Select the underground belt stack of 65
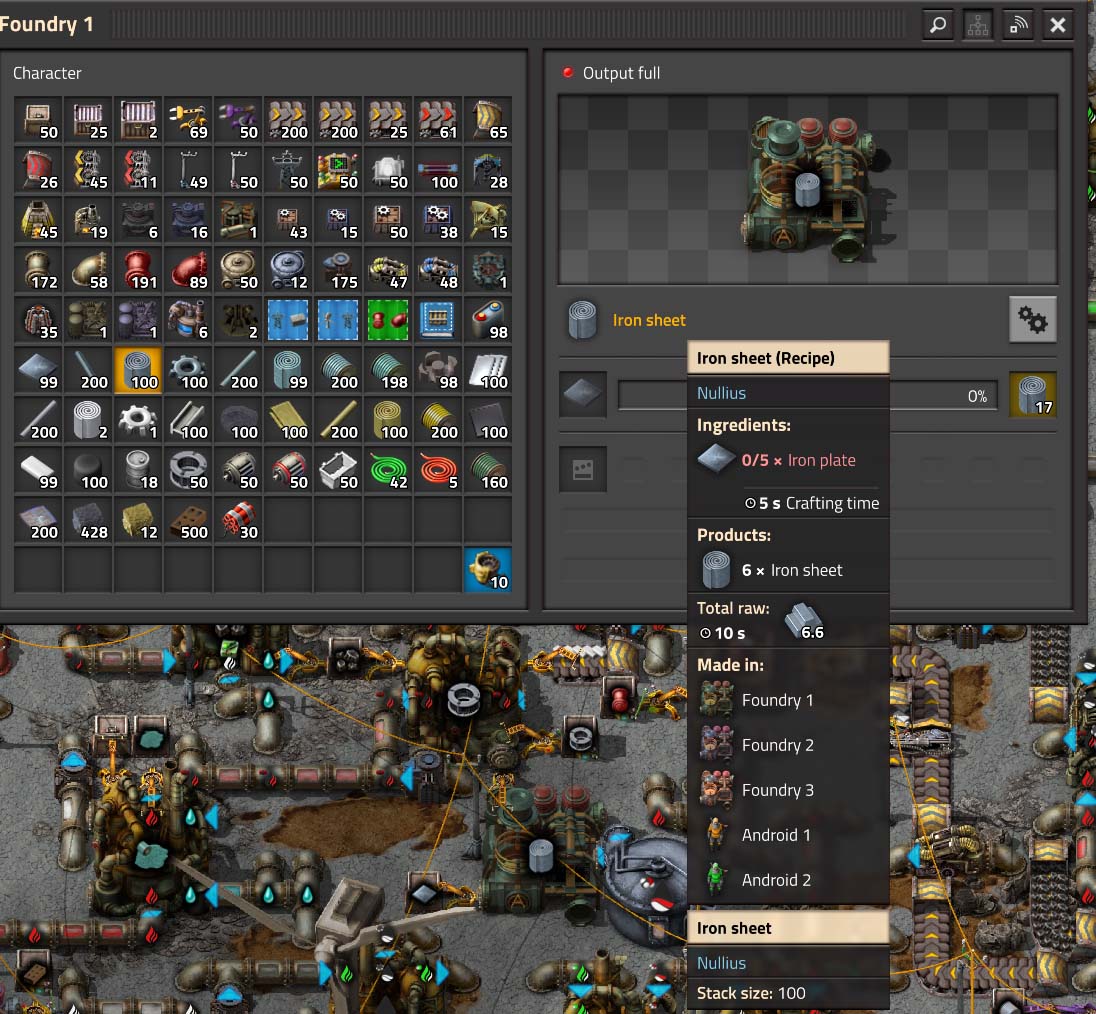This screenshot has width=1096, height=1014. tap(488, 120)
